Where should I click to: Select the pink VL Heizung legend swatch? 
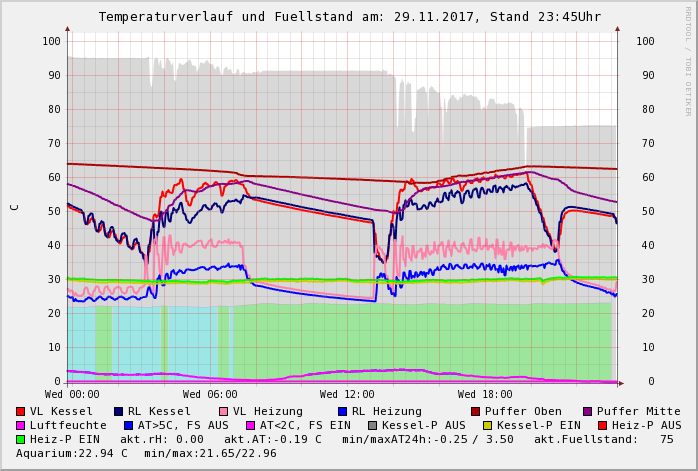pos(223,411)
